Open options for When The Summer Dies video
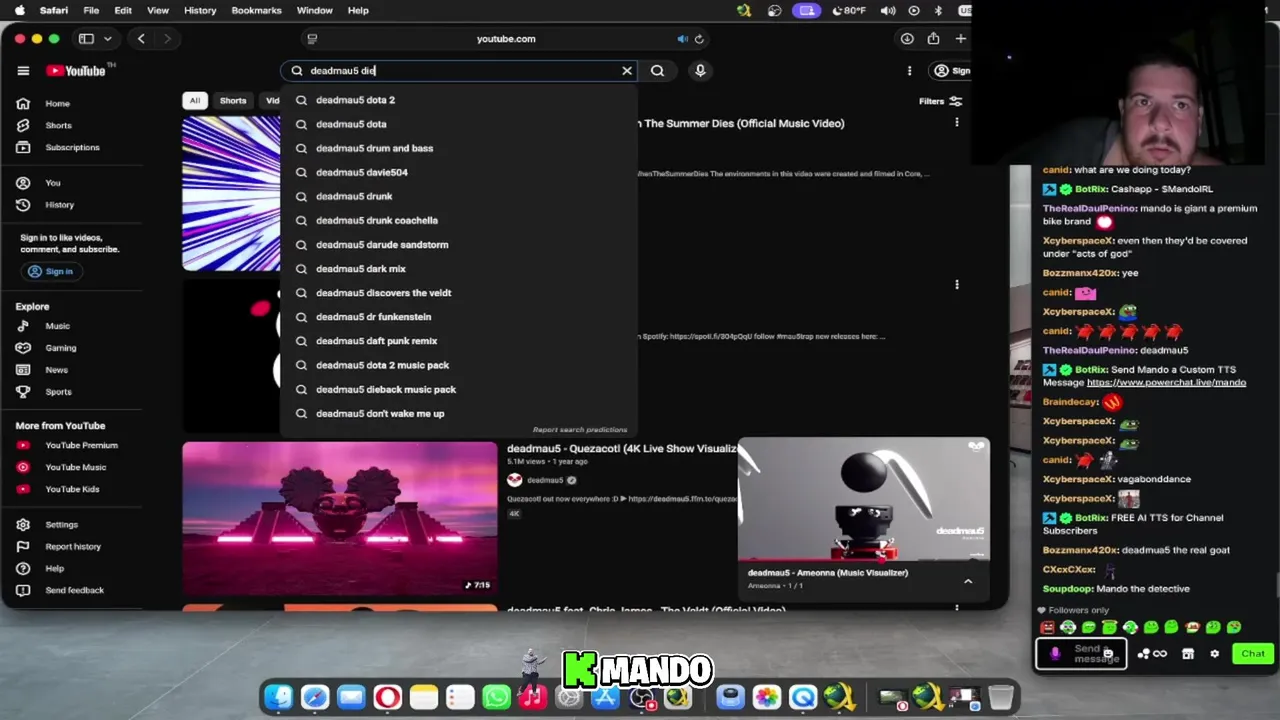Image resolution: width=1280 pixels, height=720 pixels. pos(957,122)
